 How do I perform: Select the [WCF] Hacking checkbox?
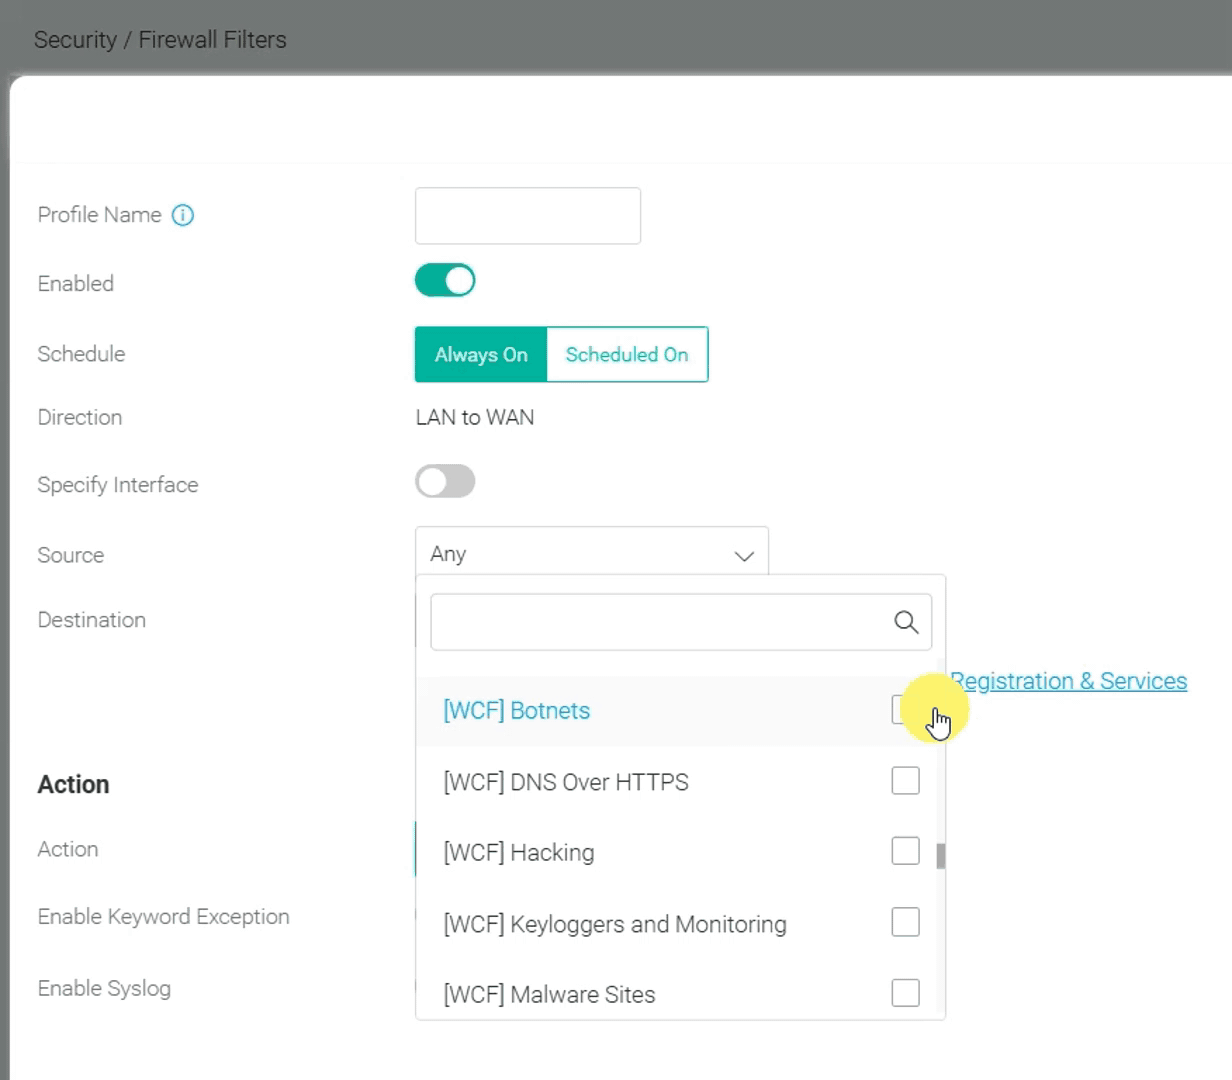[x=905, y=852]
